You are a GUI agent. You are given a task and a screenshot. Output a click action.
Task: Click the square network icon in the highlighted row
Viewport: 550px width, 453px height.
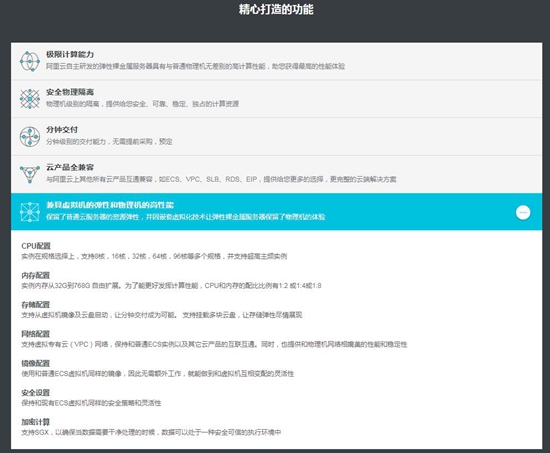click(x=30, y=212)
